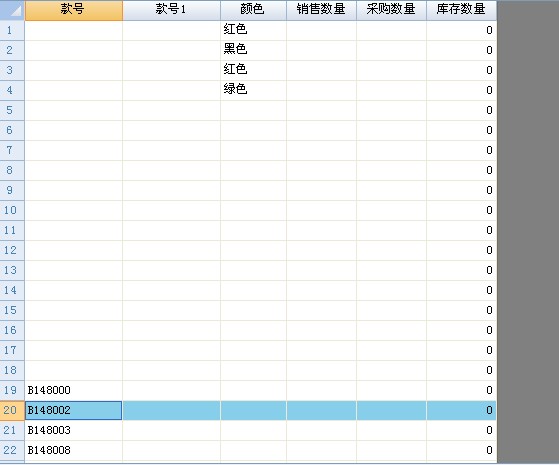The height and width of the screenshot is (465, 559).
Task: Click the 库存数量 cell in row 22
Action: [x=461, y=450]
